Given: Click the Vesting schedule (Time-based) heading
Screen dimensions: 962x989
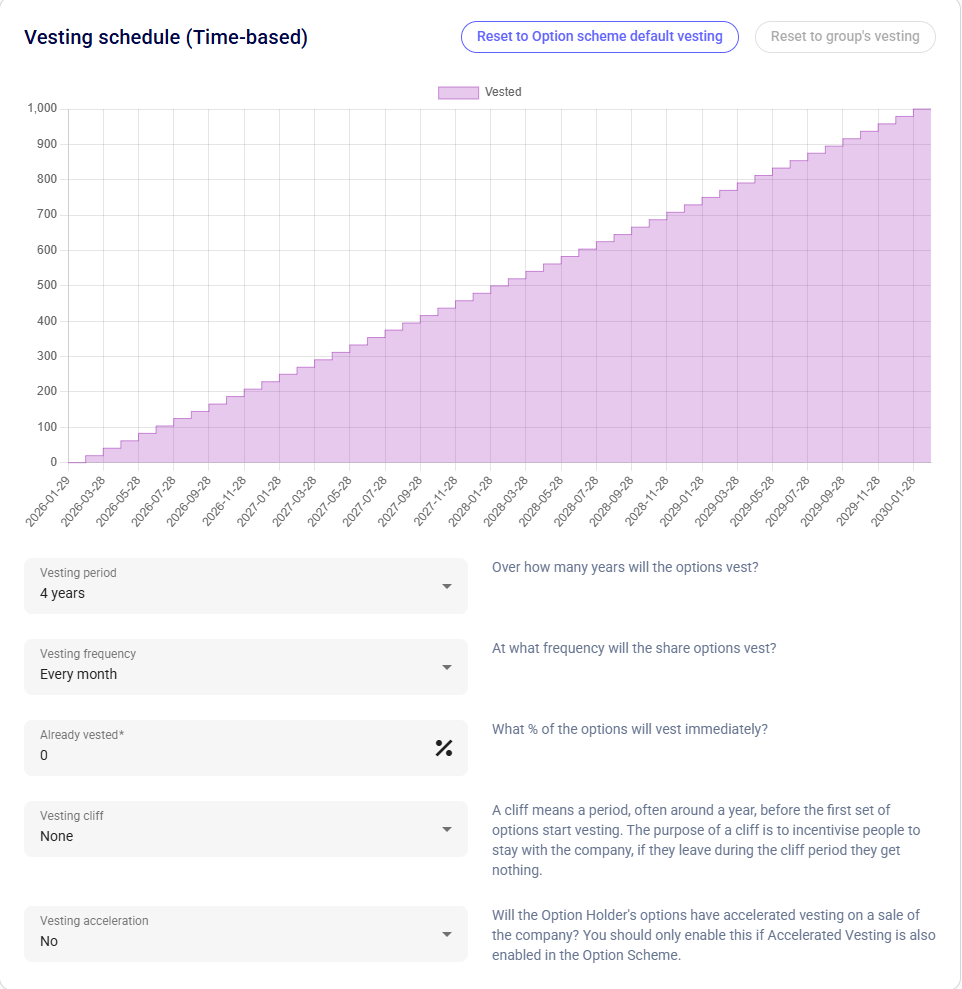Looking at the screenshot, I should coord(166,38).
